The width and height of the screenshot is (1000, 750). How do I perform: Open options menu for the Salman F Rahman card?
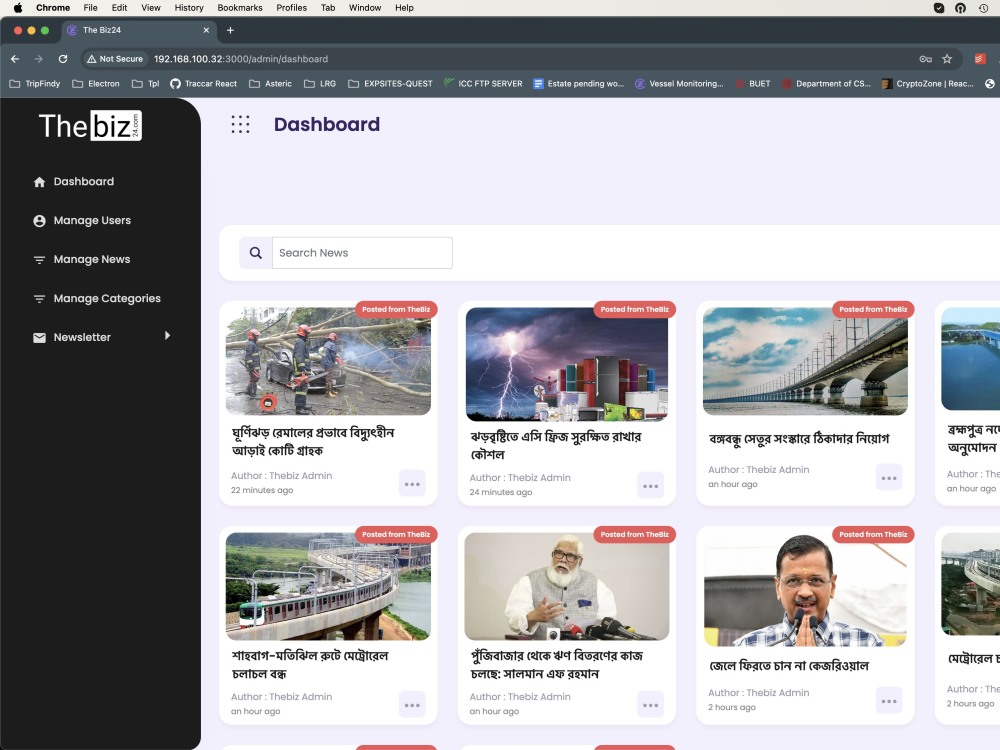point(651,705)
